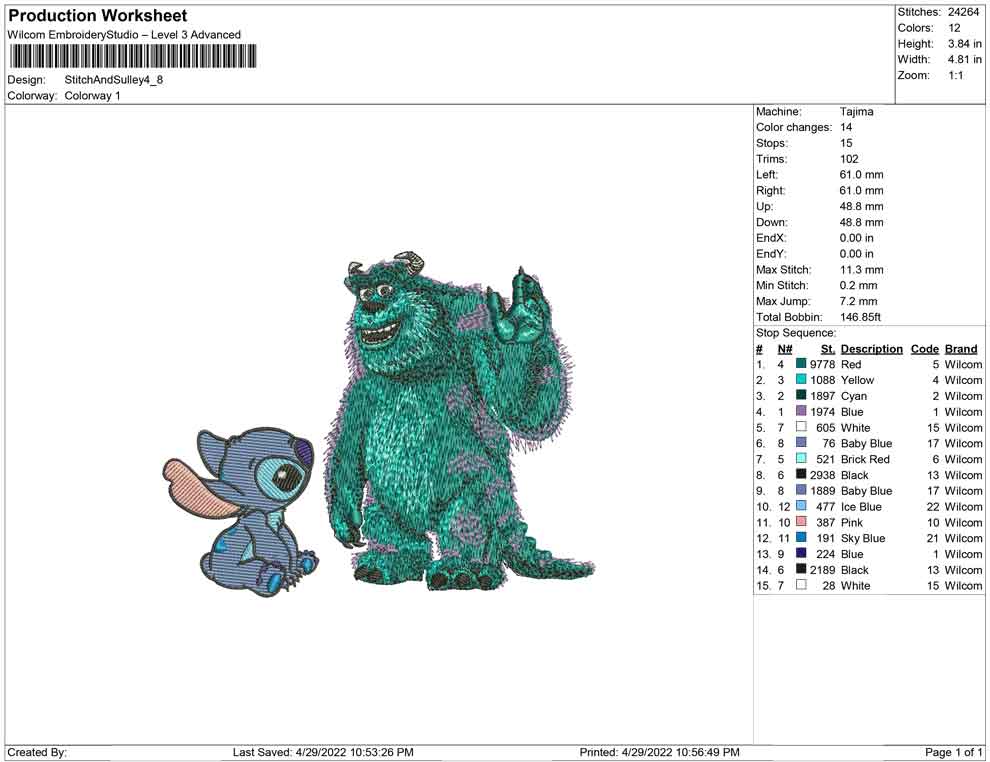The image size is (990, 762).
Task: Click the Colors value 12
Action: pyautogui.click(x=954, y=28)
